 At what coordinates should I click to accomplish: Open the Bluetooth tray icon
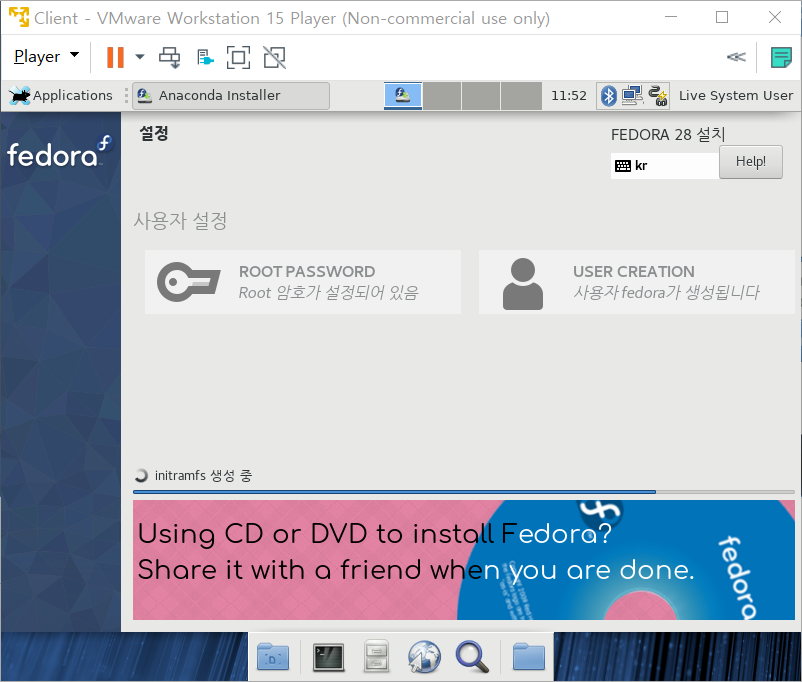[x=609, y=96]
